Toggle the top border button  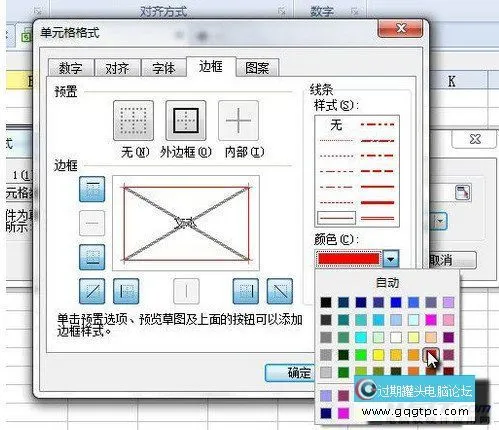click(x=92, y=189)
